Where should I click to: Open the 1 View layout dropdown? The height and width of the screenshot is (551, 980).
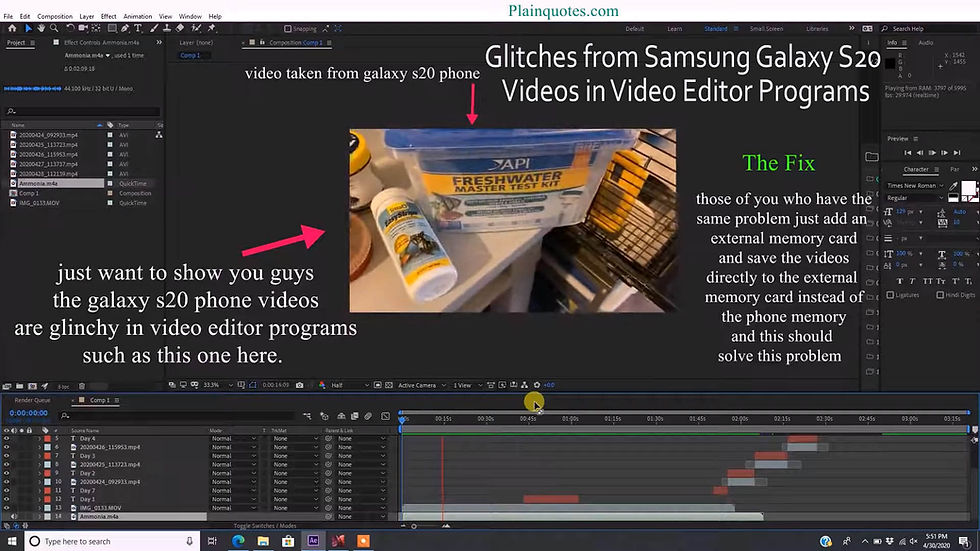467,385
